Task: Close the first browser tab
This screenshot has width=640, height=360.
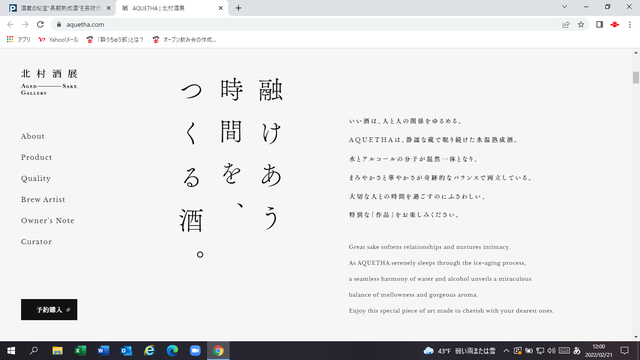Action: tap(109, 8)
